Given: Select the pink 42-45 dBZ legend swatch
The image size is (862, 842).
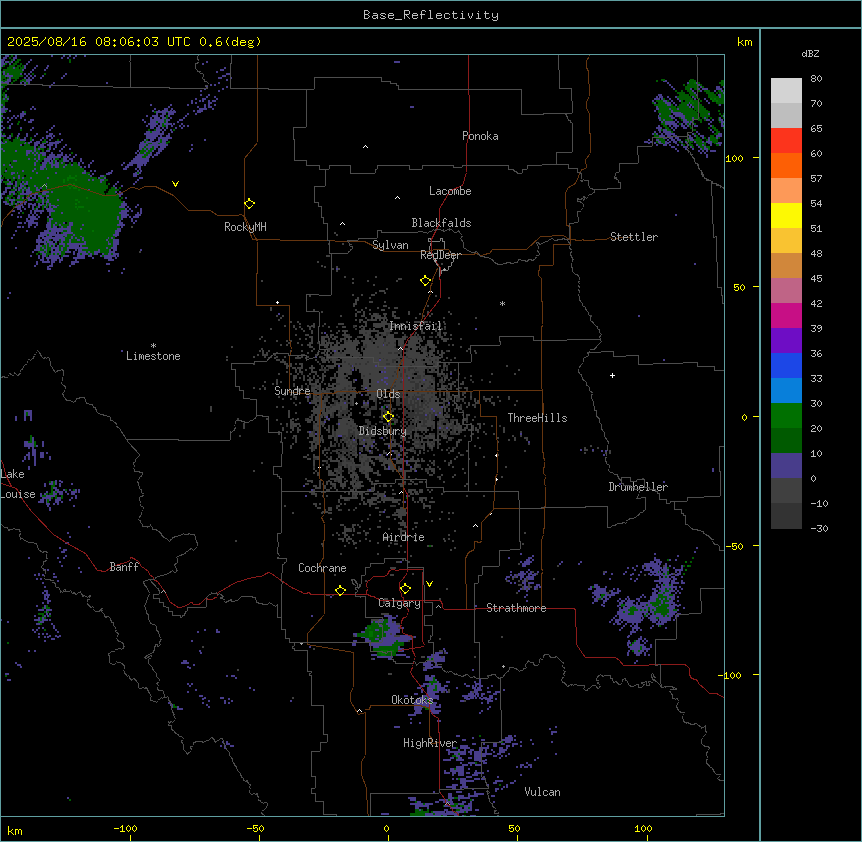Looking at the screenshot, I should 786,290.
